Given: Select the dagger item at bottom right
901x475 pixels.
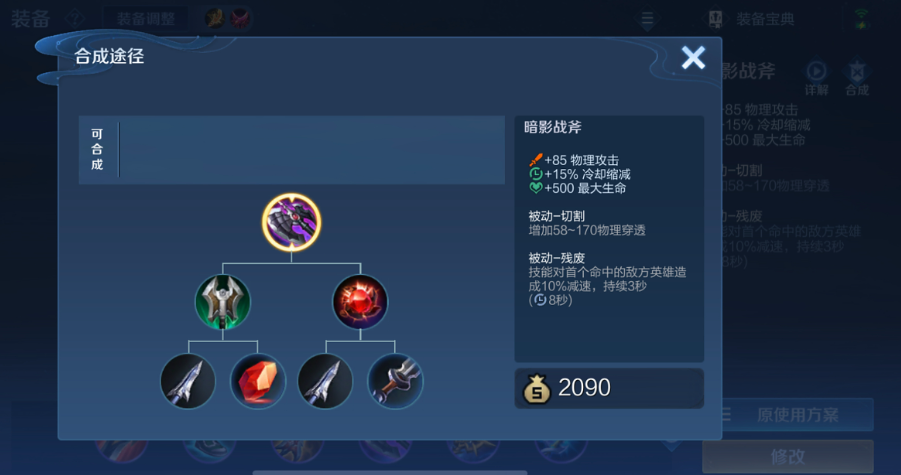Looking at the screenshot, I should [395, 381].
